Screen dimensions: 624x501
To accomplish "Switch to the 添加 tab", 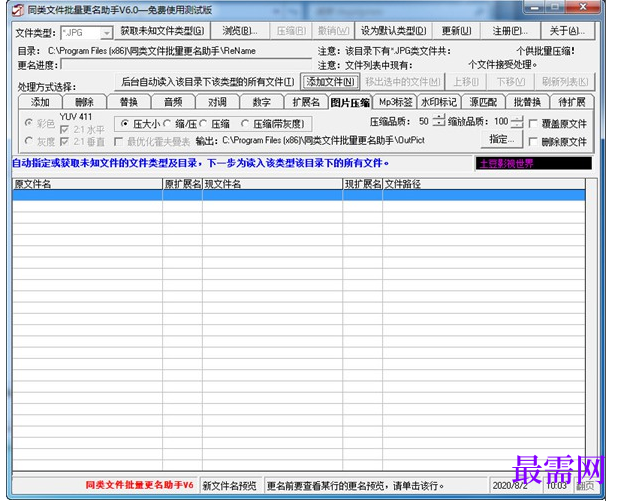I will click(40, 102).
